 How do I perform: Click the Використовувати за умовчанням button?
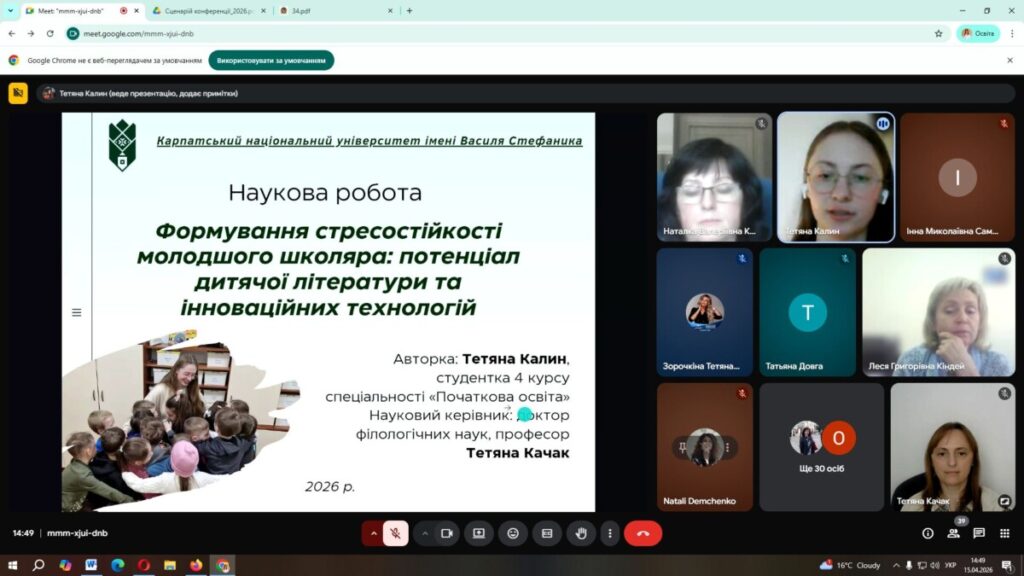click(271, 60)
